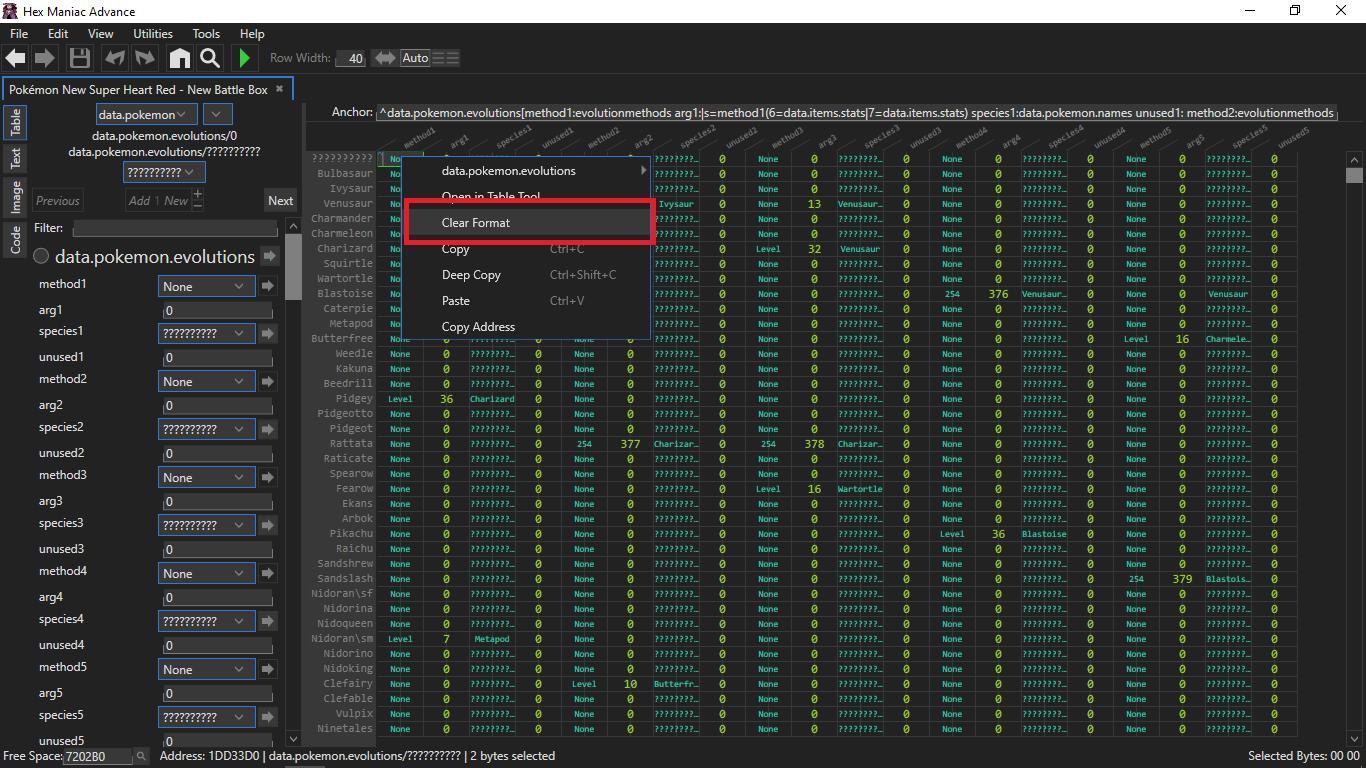Open find with the magnifying glass icon
Image resolution: width=1366 pixels, height=768 pixels.
tap(210, 58)
